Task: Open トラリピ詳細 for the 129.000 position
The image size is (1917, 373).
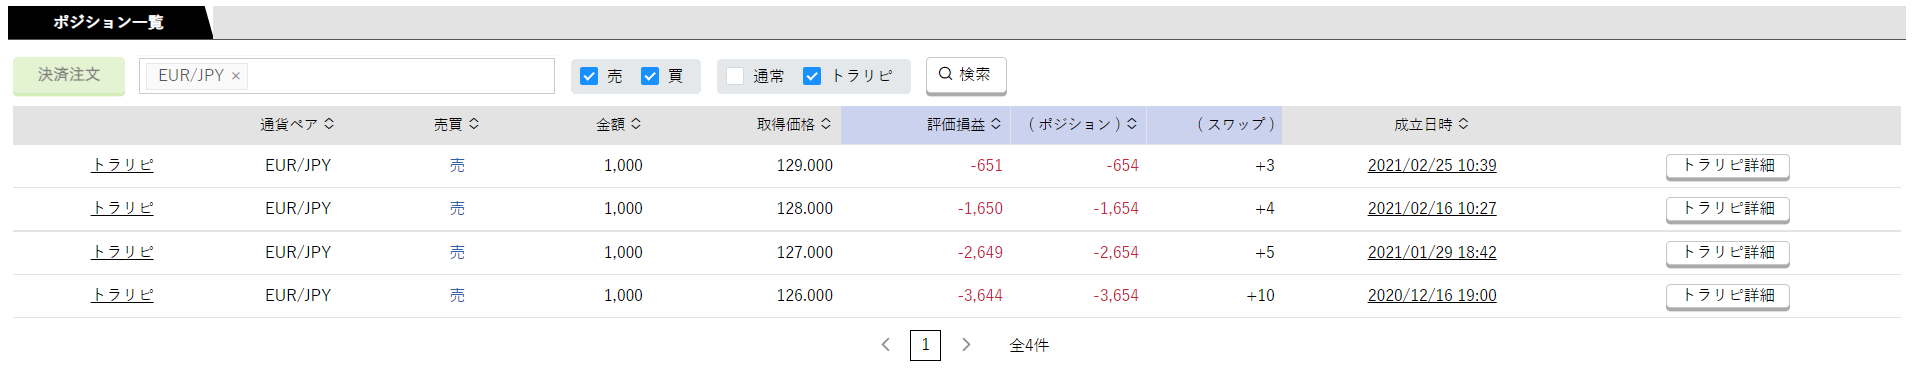Action: point(1728,166)
